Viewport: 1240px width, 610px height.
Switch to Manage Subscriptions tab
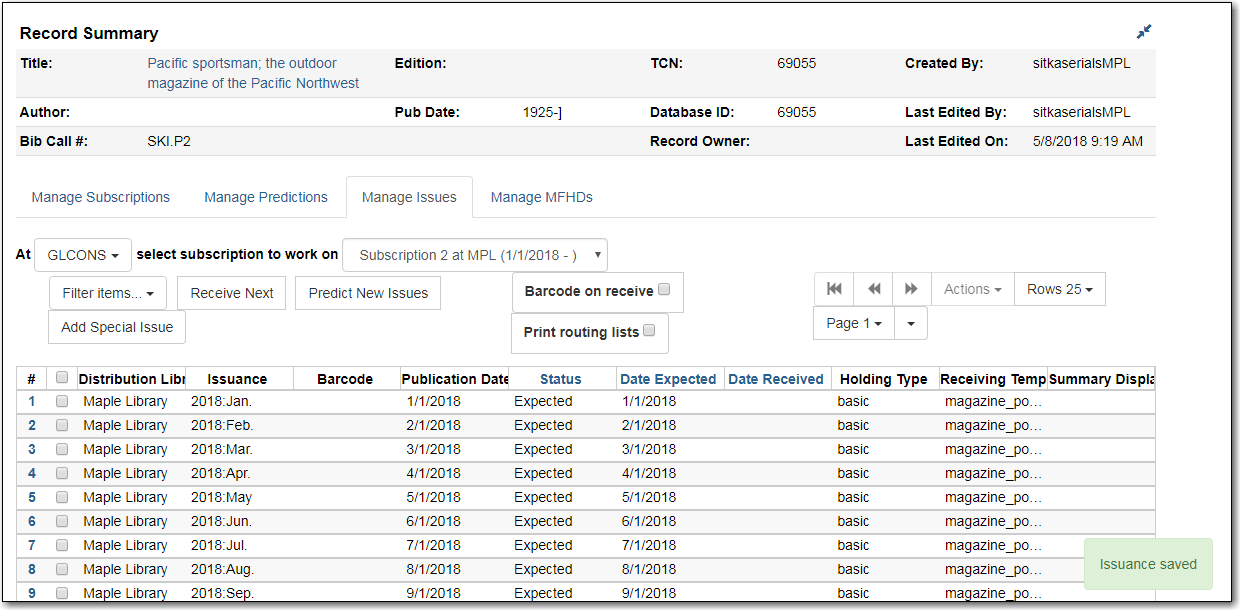(100, 197)
